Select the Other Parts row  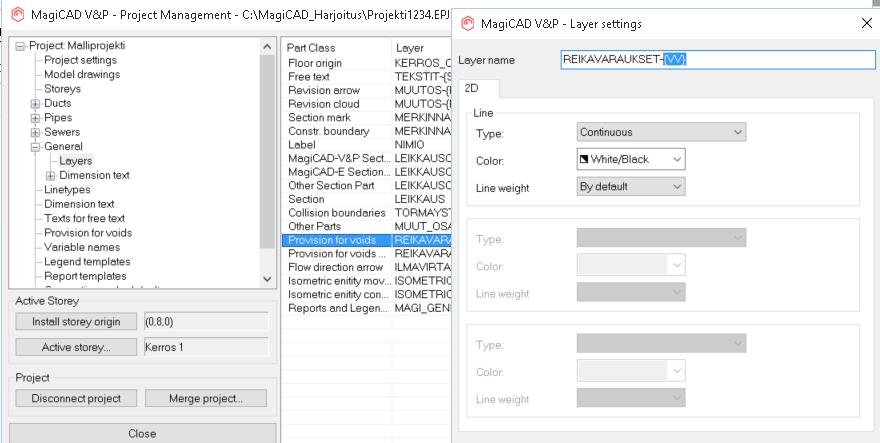pos(367,226)
